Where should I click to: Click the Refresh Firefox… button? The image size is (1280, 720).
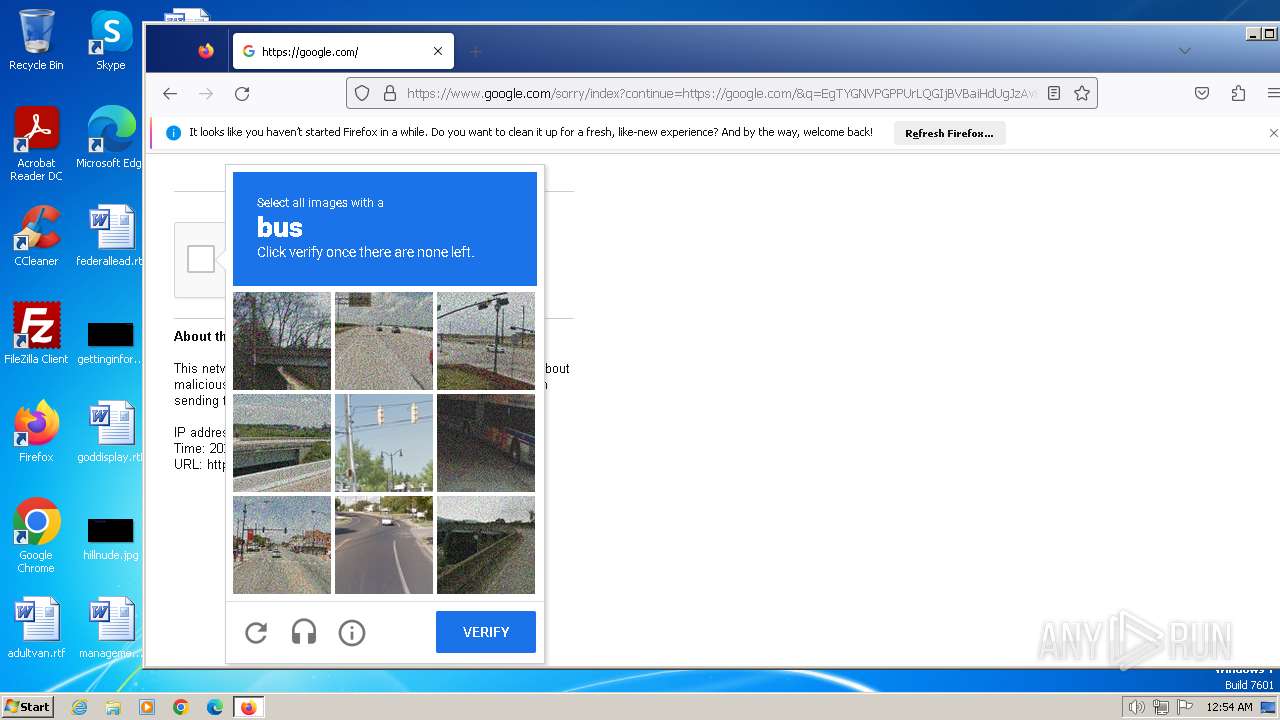point(949,133)
